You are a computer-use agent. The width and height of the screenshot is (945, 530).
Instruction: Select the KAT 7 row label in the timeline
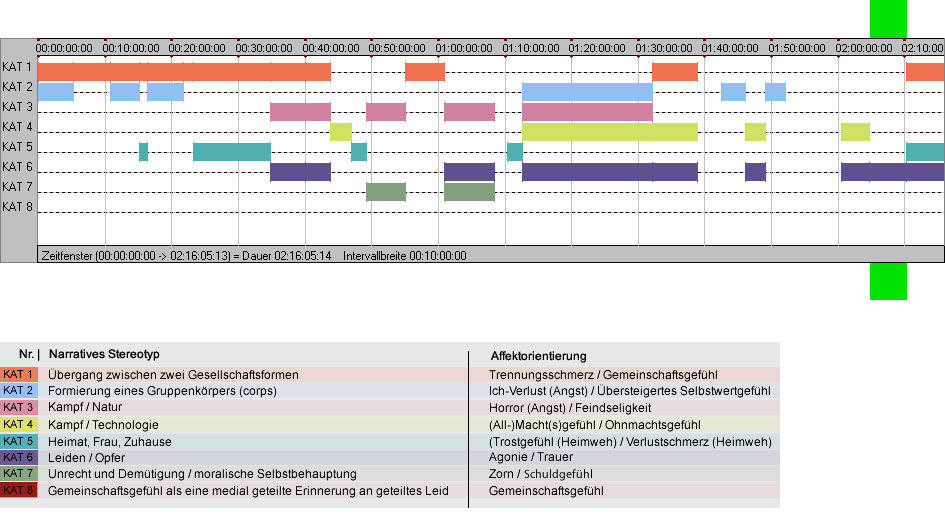point(17,187)
